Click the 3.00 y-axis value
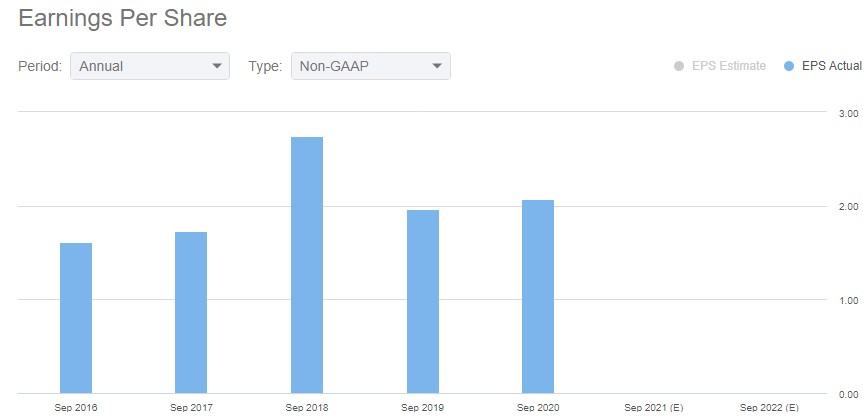Screen dimensions: 868x418 pos(849,113)
